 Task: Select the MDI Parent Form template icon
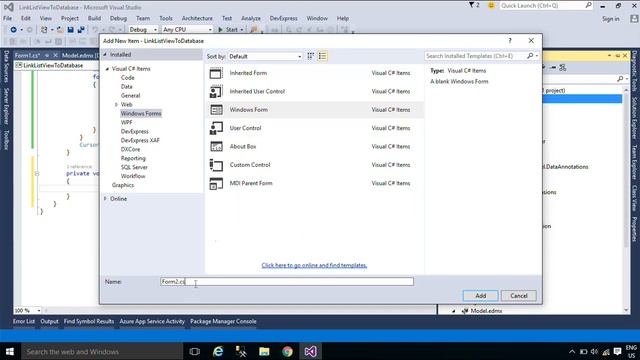point(216,183)
